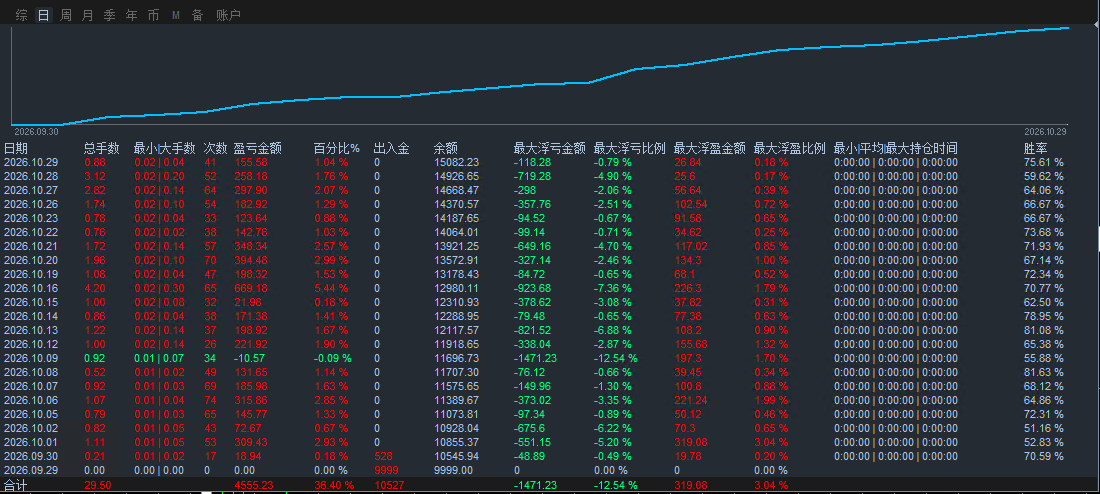Select the 2026.10.09 loss row
Screen dimensions: 1100x494
tap(550, 358)
